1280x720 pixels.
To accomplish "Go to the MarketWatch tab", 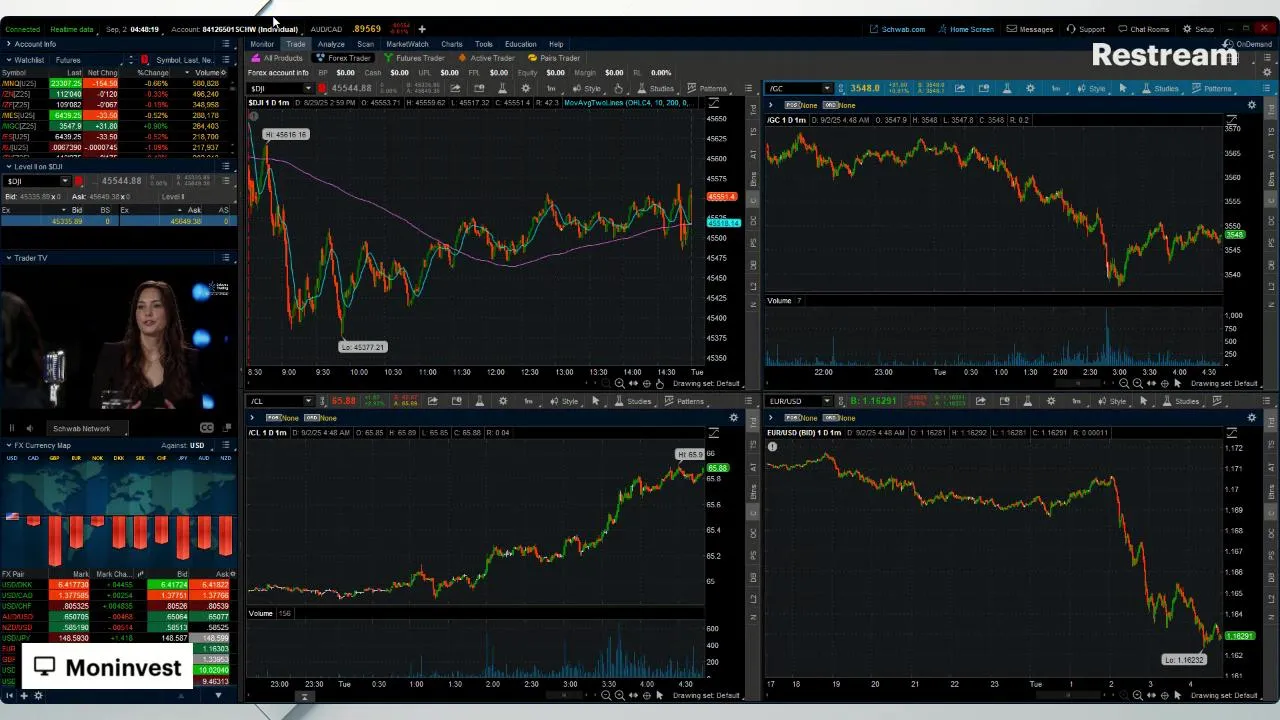I will click(x=407, y=44).
